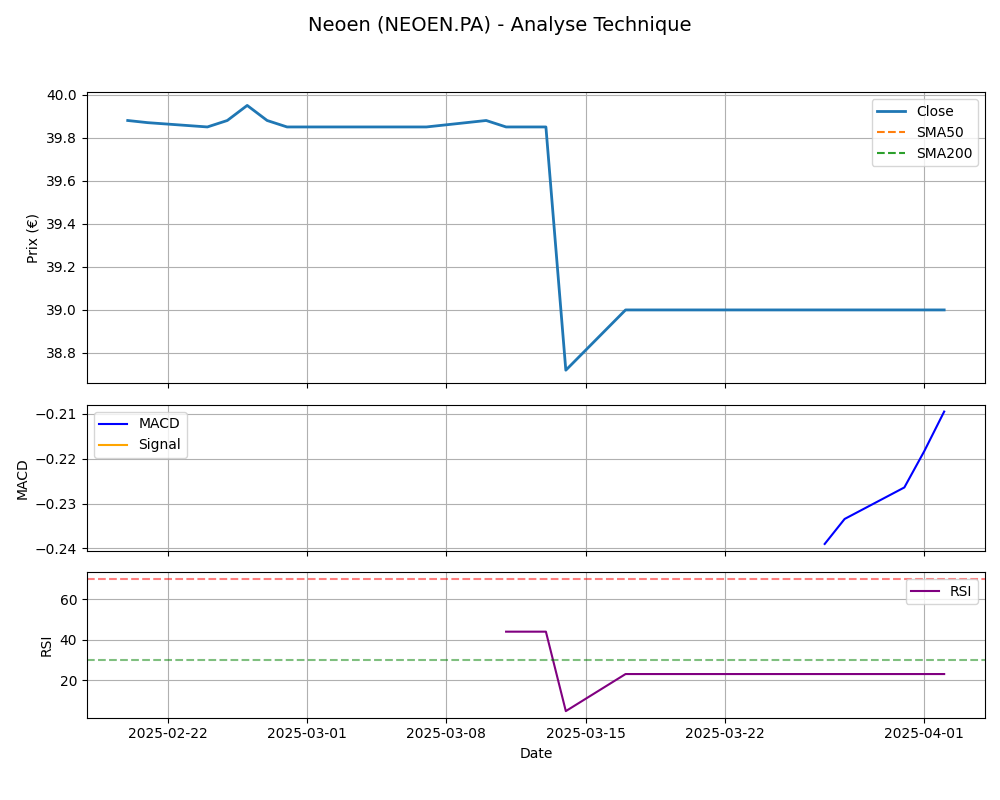1000x800 pixels.
Task: Click the orange dashed SMA50 legend sample
Action: [892, 133]
